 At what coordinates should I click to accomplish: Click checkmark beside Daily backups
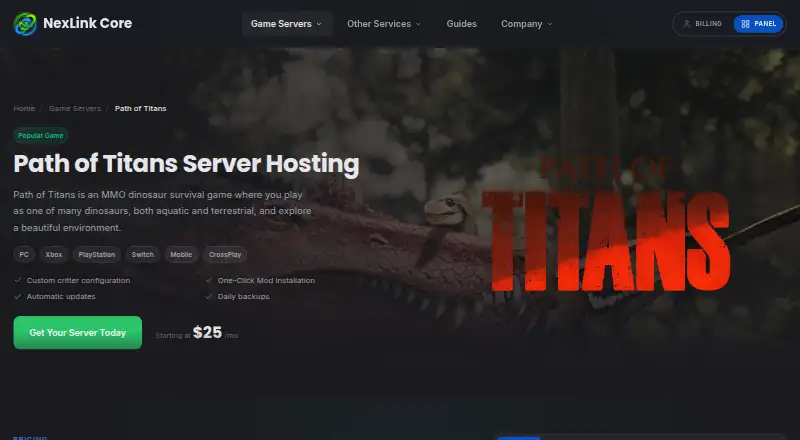coord(209,297)
